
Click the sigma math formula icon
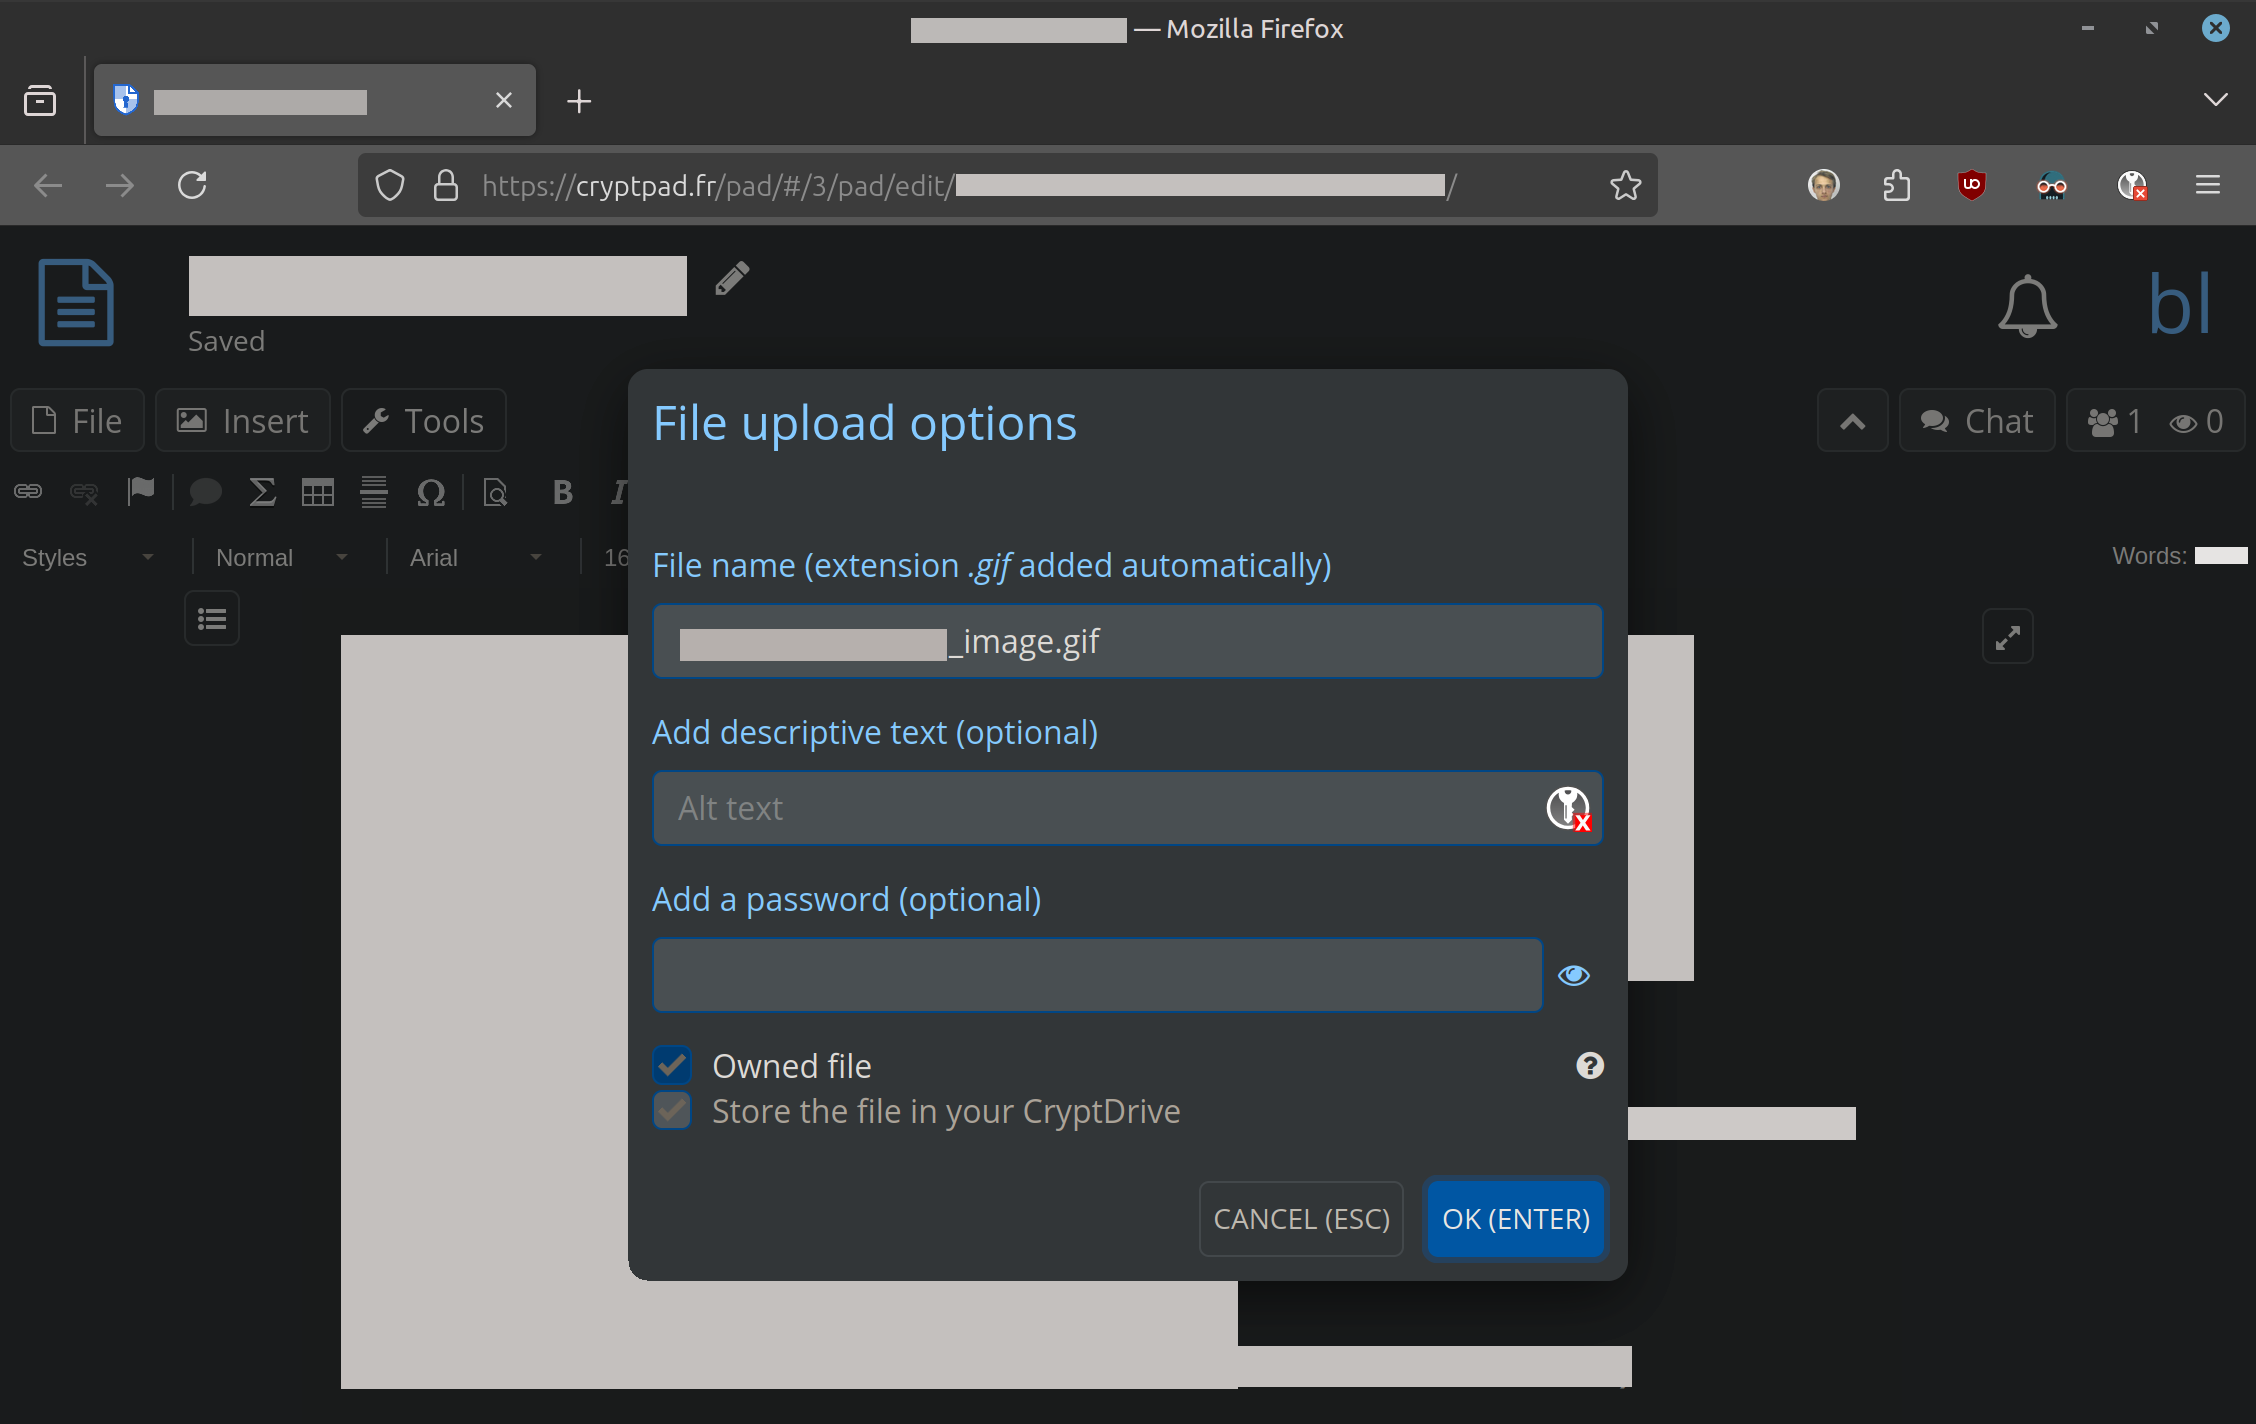click(262, 492)
